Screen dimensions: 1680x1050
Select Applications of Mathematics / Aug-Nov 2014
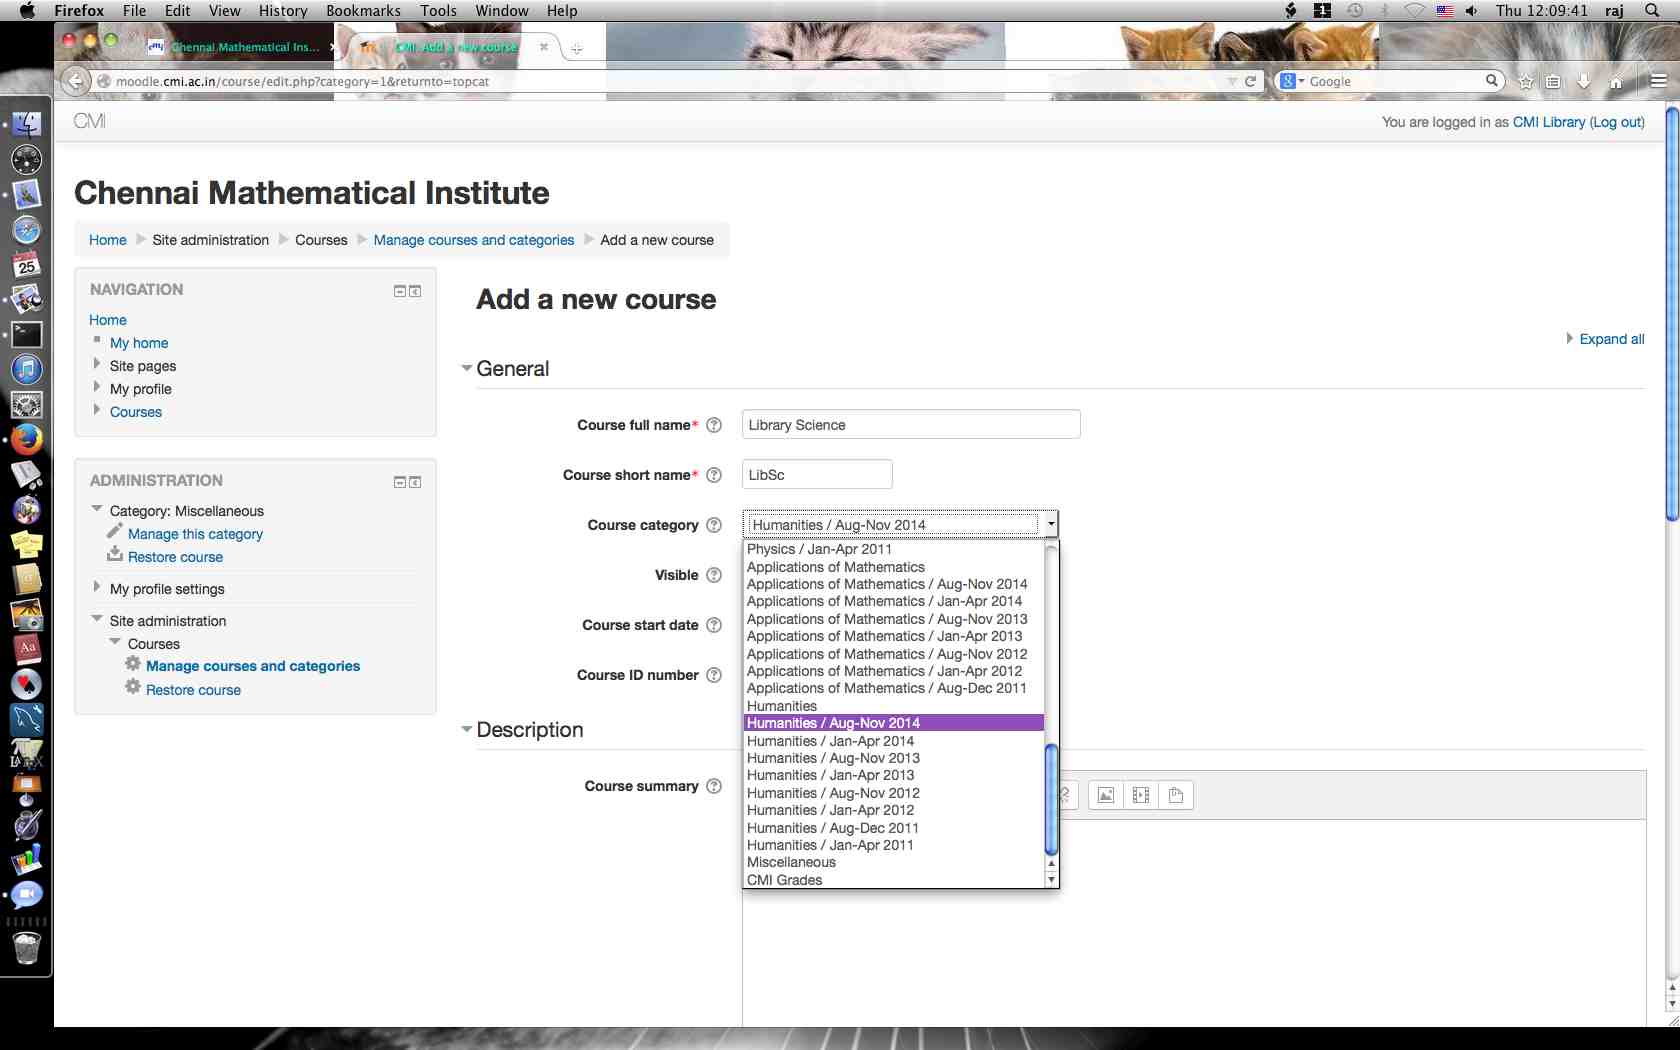(894, 584)
